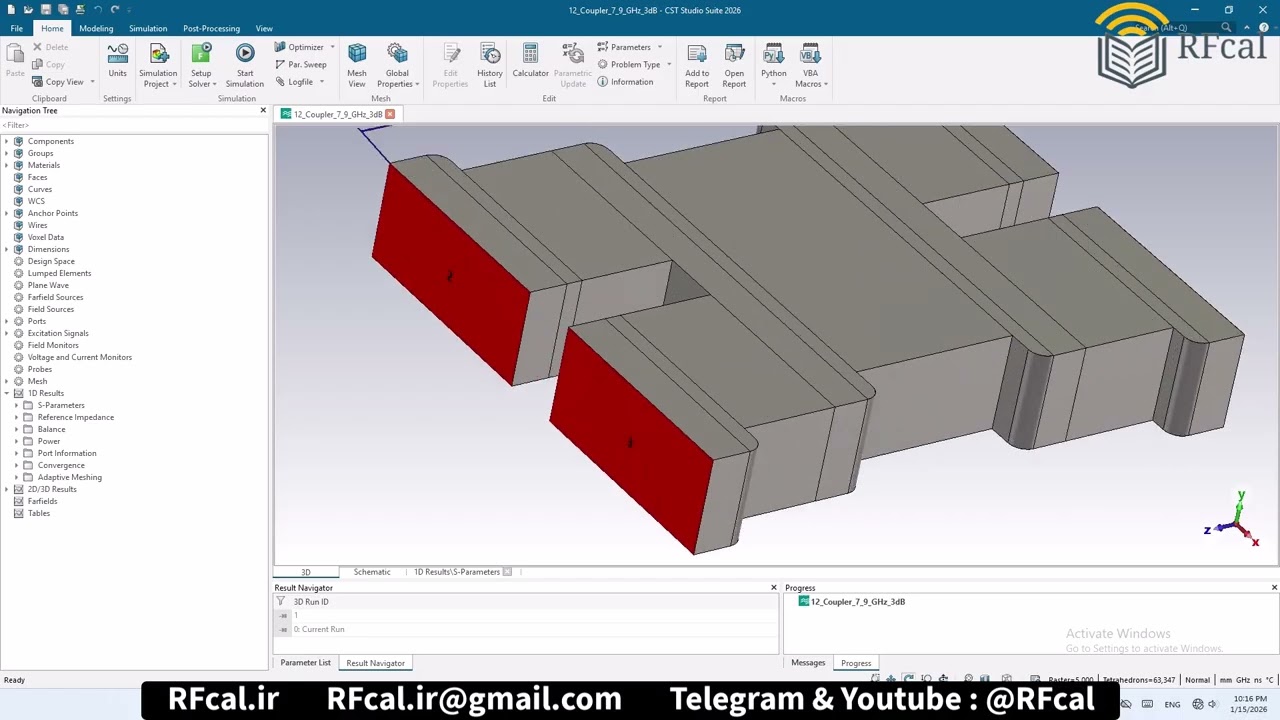This screenshot has width=1280, height=720.
Task: Close the Navigation Tree panel
Action: click(263, 110)
